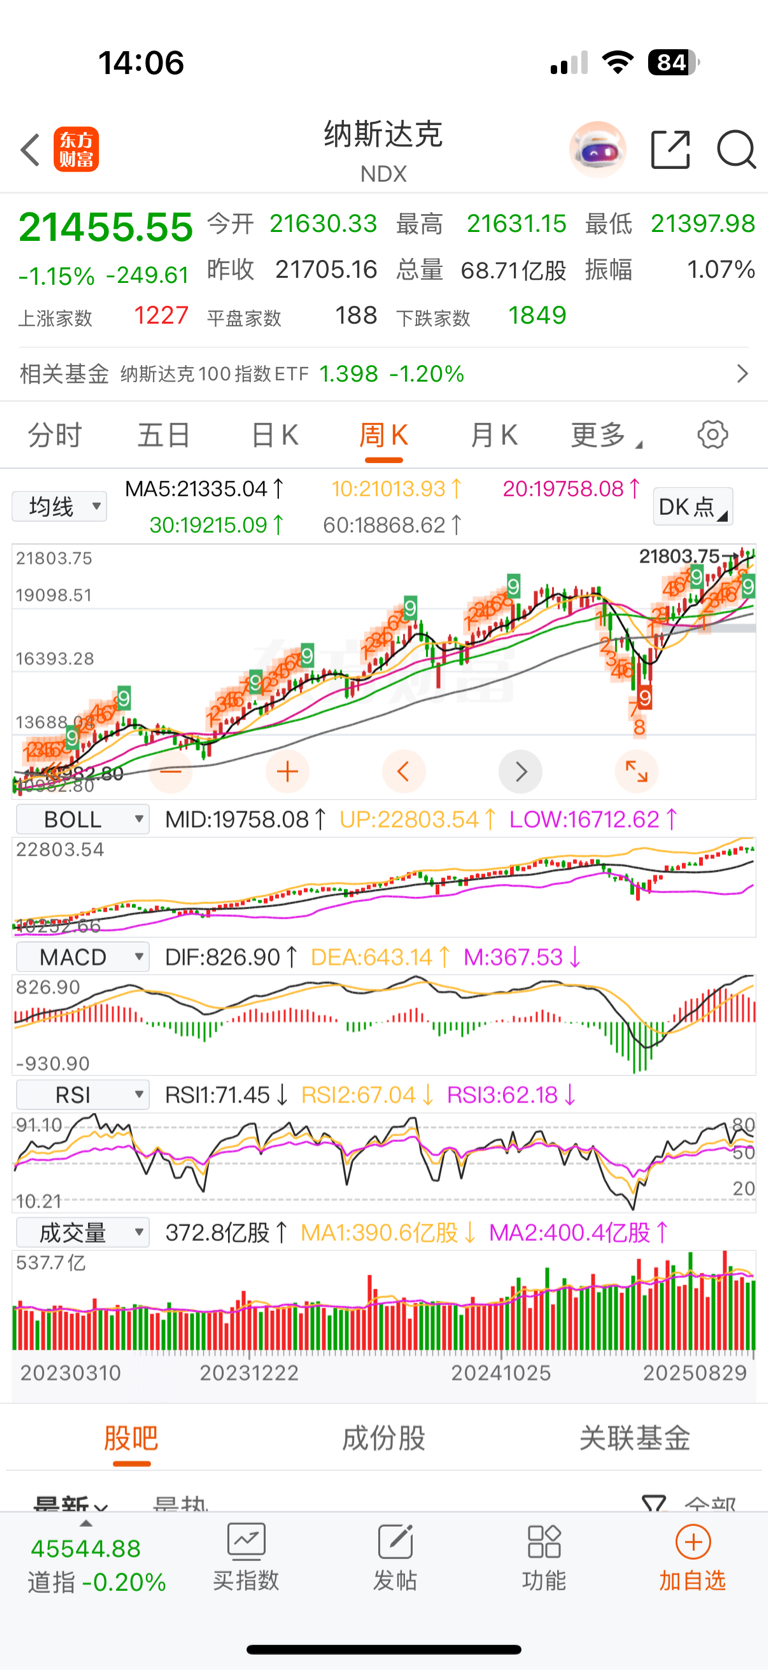
Task: Expand 更多 period options
Action: pyautogui.click(x=606, y=435)
